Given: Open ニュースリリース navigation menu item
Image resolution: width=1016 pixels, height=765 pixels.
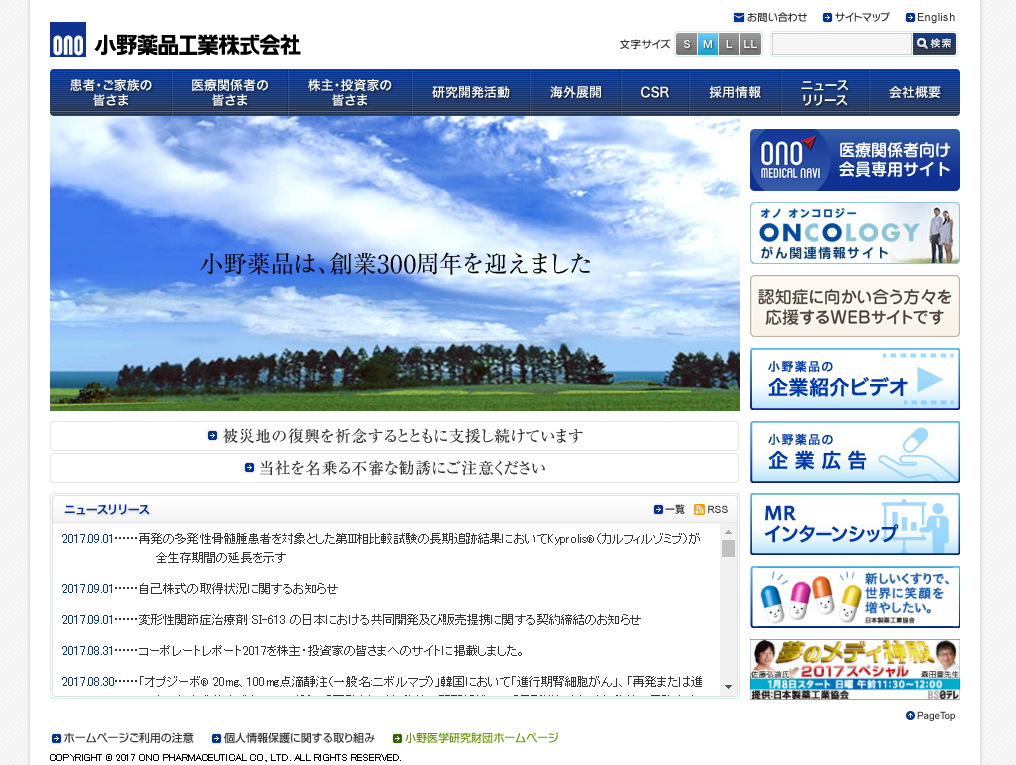Looking at the screenshot, I should point(824,93).
